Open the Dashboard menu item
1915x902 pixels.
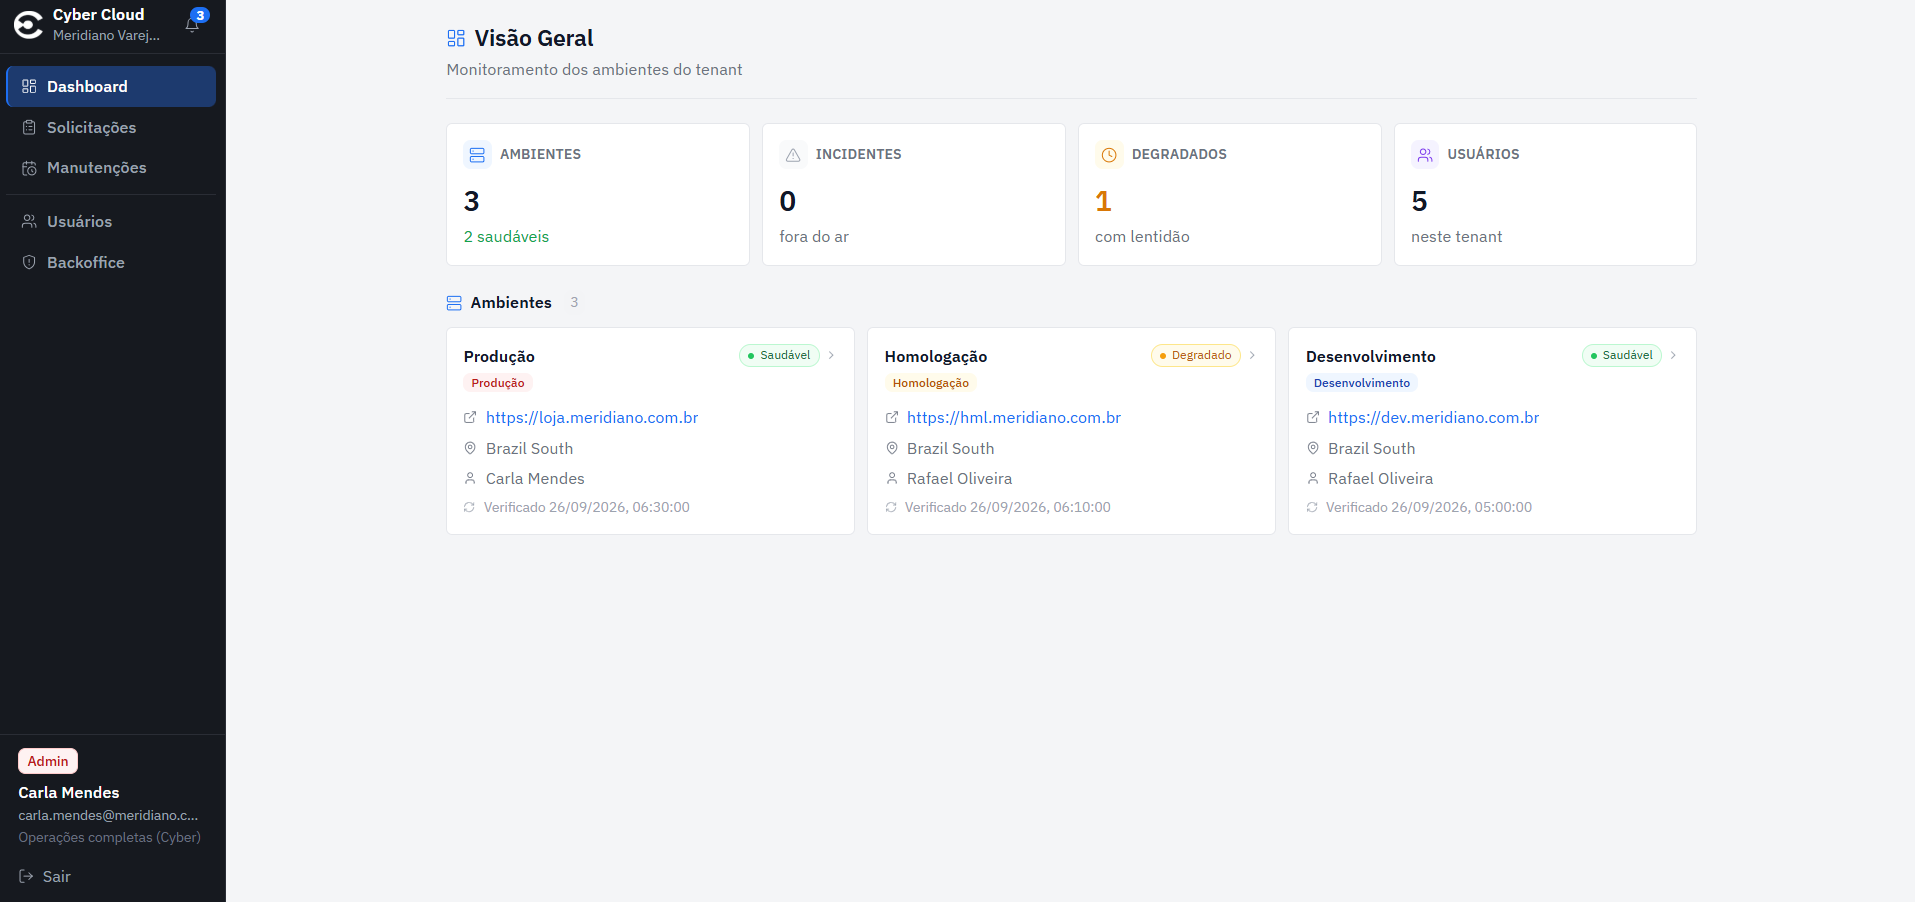[x=111, y=86]
